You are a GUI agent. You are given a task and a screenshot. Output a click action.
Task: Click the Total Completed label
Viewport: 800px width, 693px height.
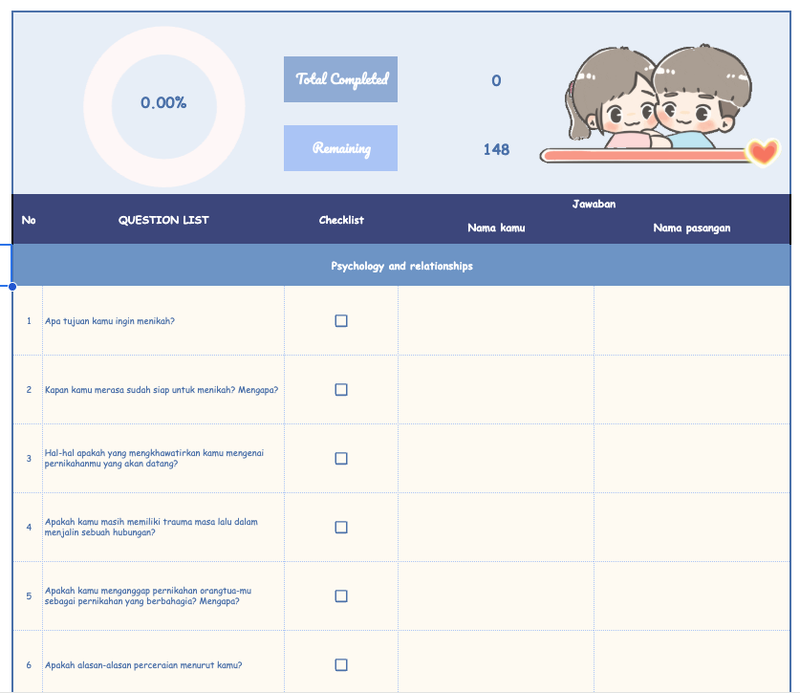pyautogui.click(x=341, y=79)
